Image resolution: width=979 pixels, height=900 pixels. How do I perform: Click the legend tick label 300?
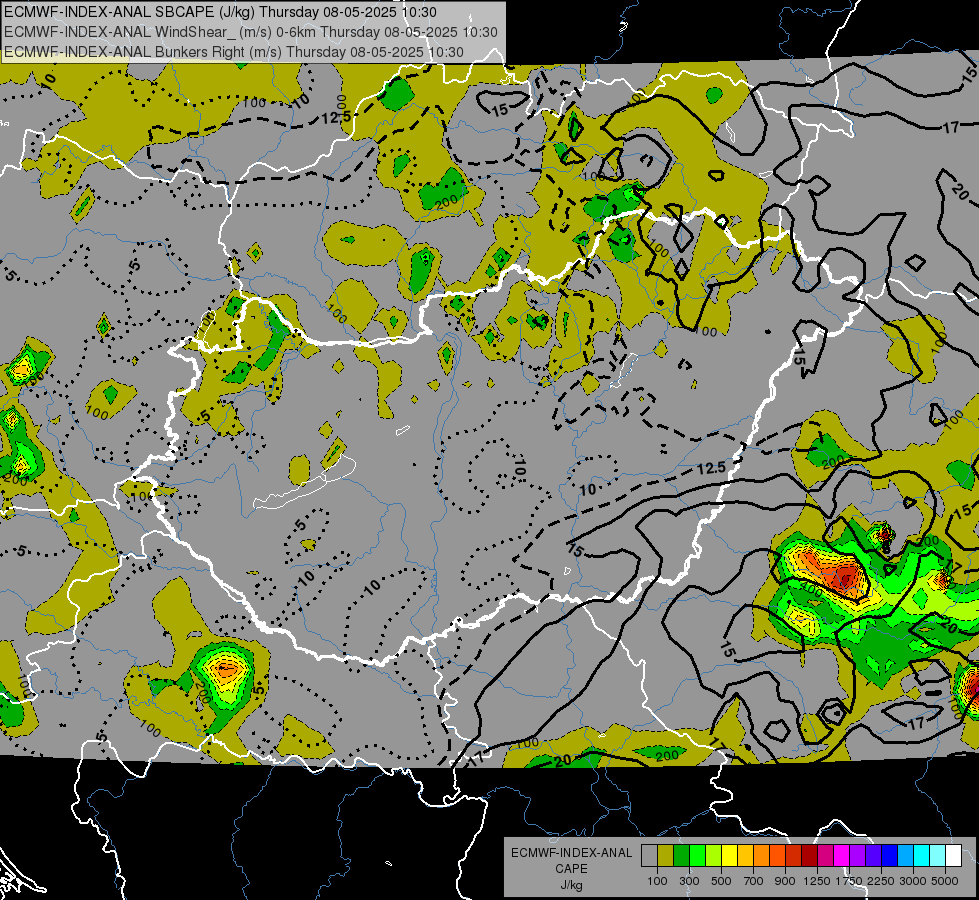(689, 881)
